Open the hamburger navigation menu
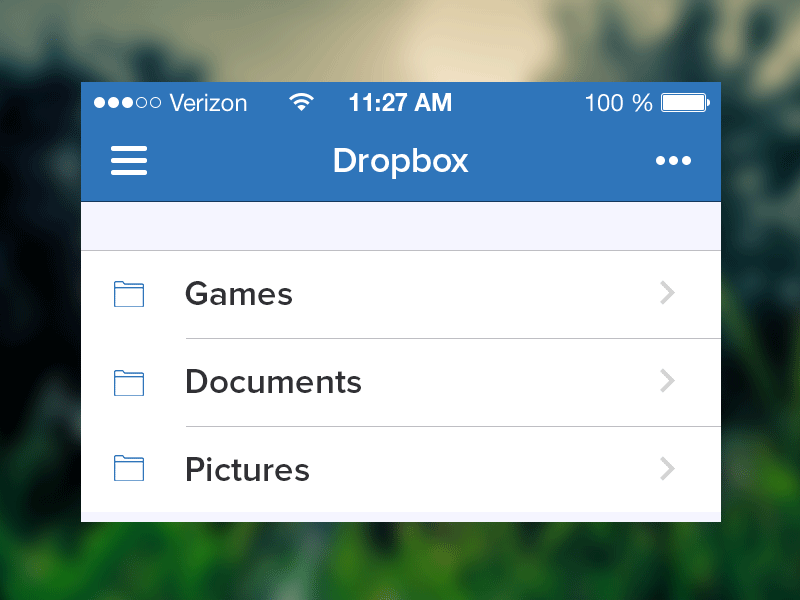 128,160
